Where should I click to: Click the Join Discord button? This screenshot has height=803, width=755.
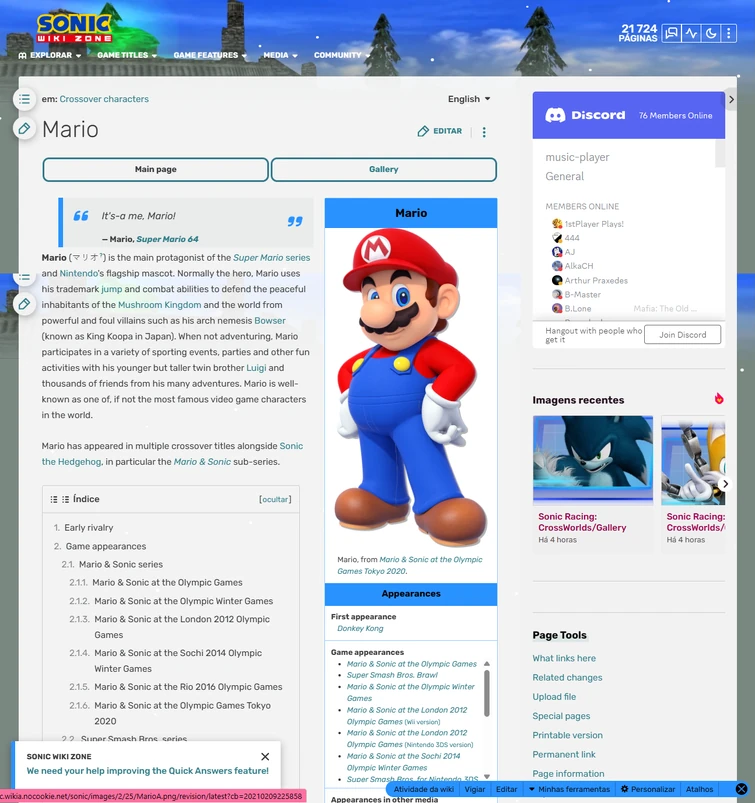click(682, 334)
